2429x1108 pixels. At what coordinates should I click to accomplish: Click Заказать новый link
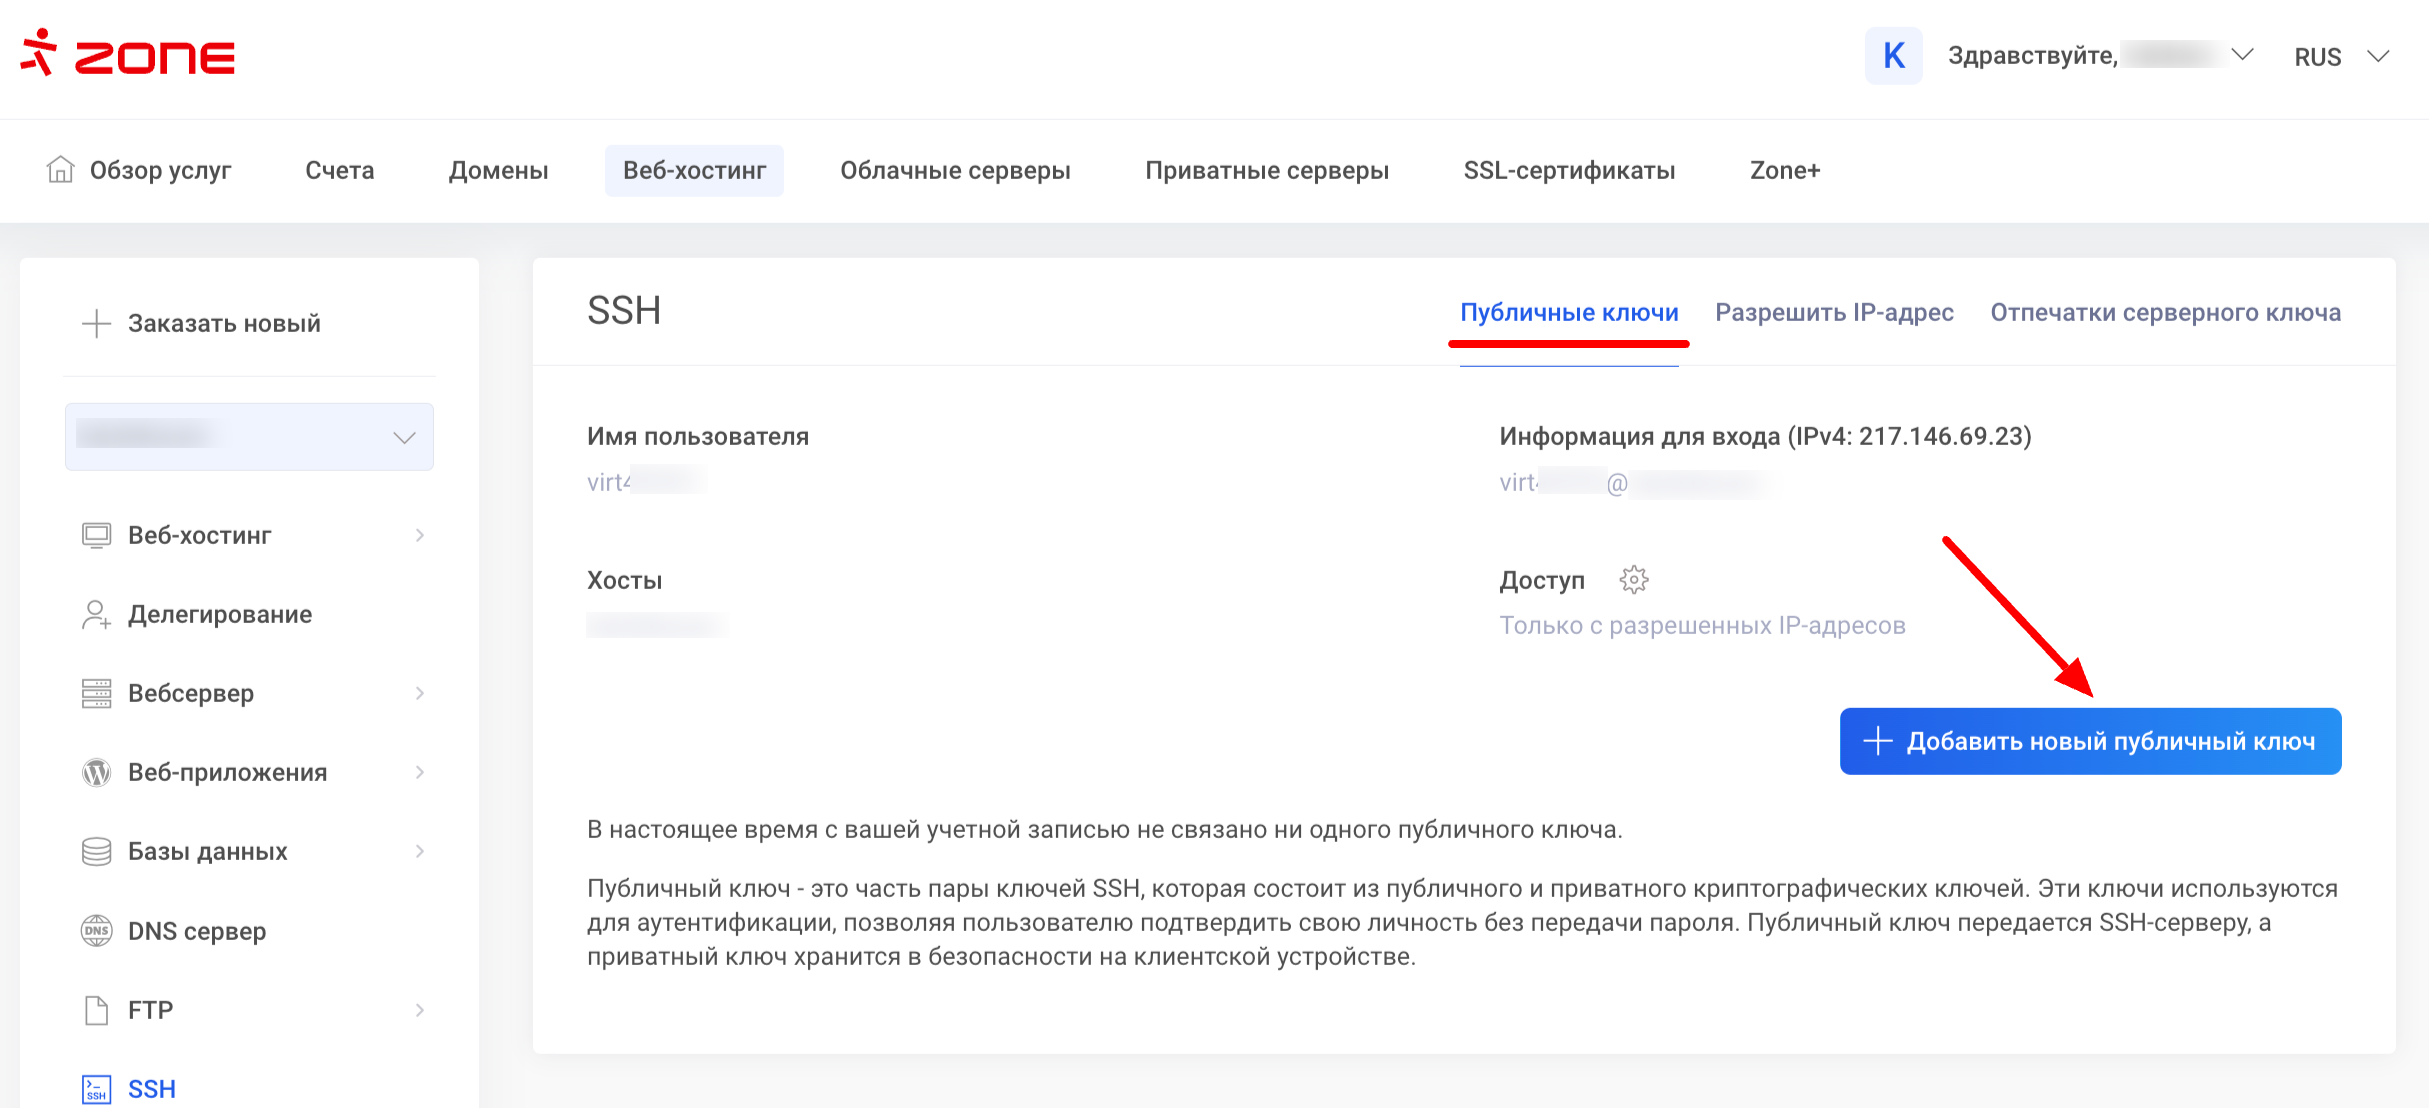coord(223,324)
